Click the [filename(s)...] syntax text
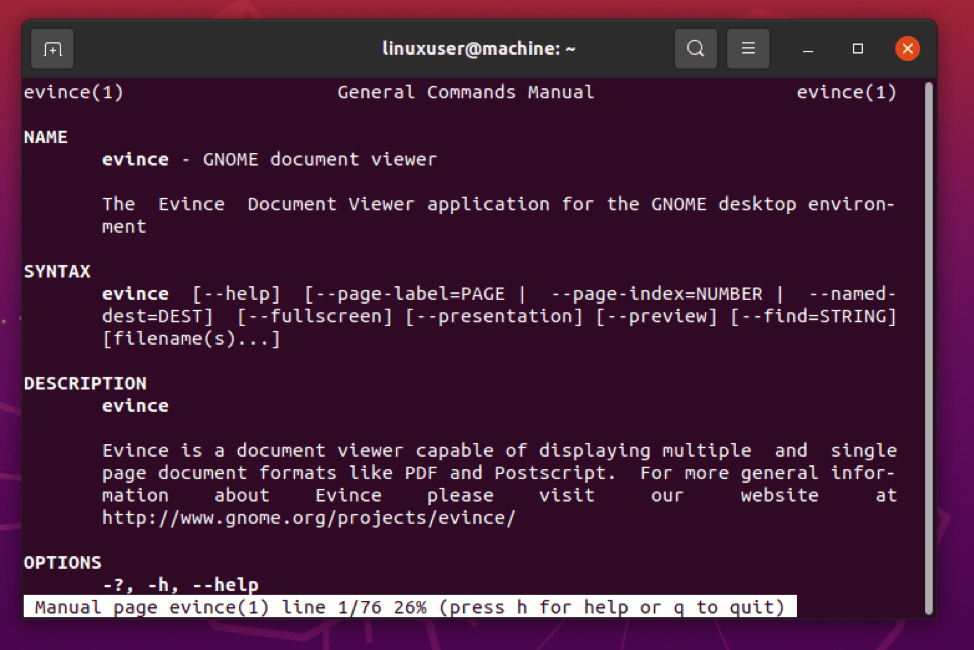Image resolution: width=974 pixels, height=650 pixels. (x=191, y=339)
